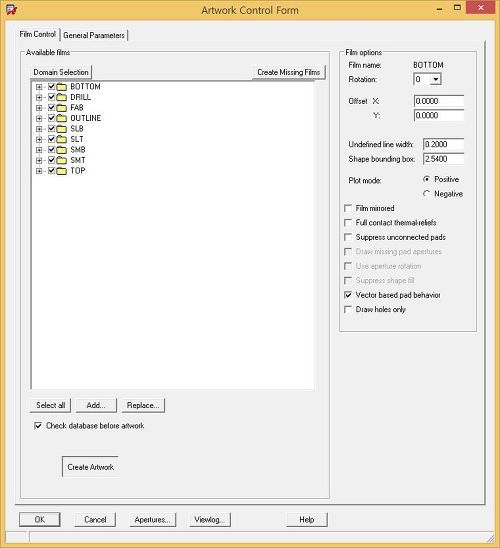500x548 pixels.
Task: Click the TOP film folder icon
Action: [x=61, y=171]
